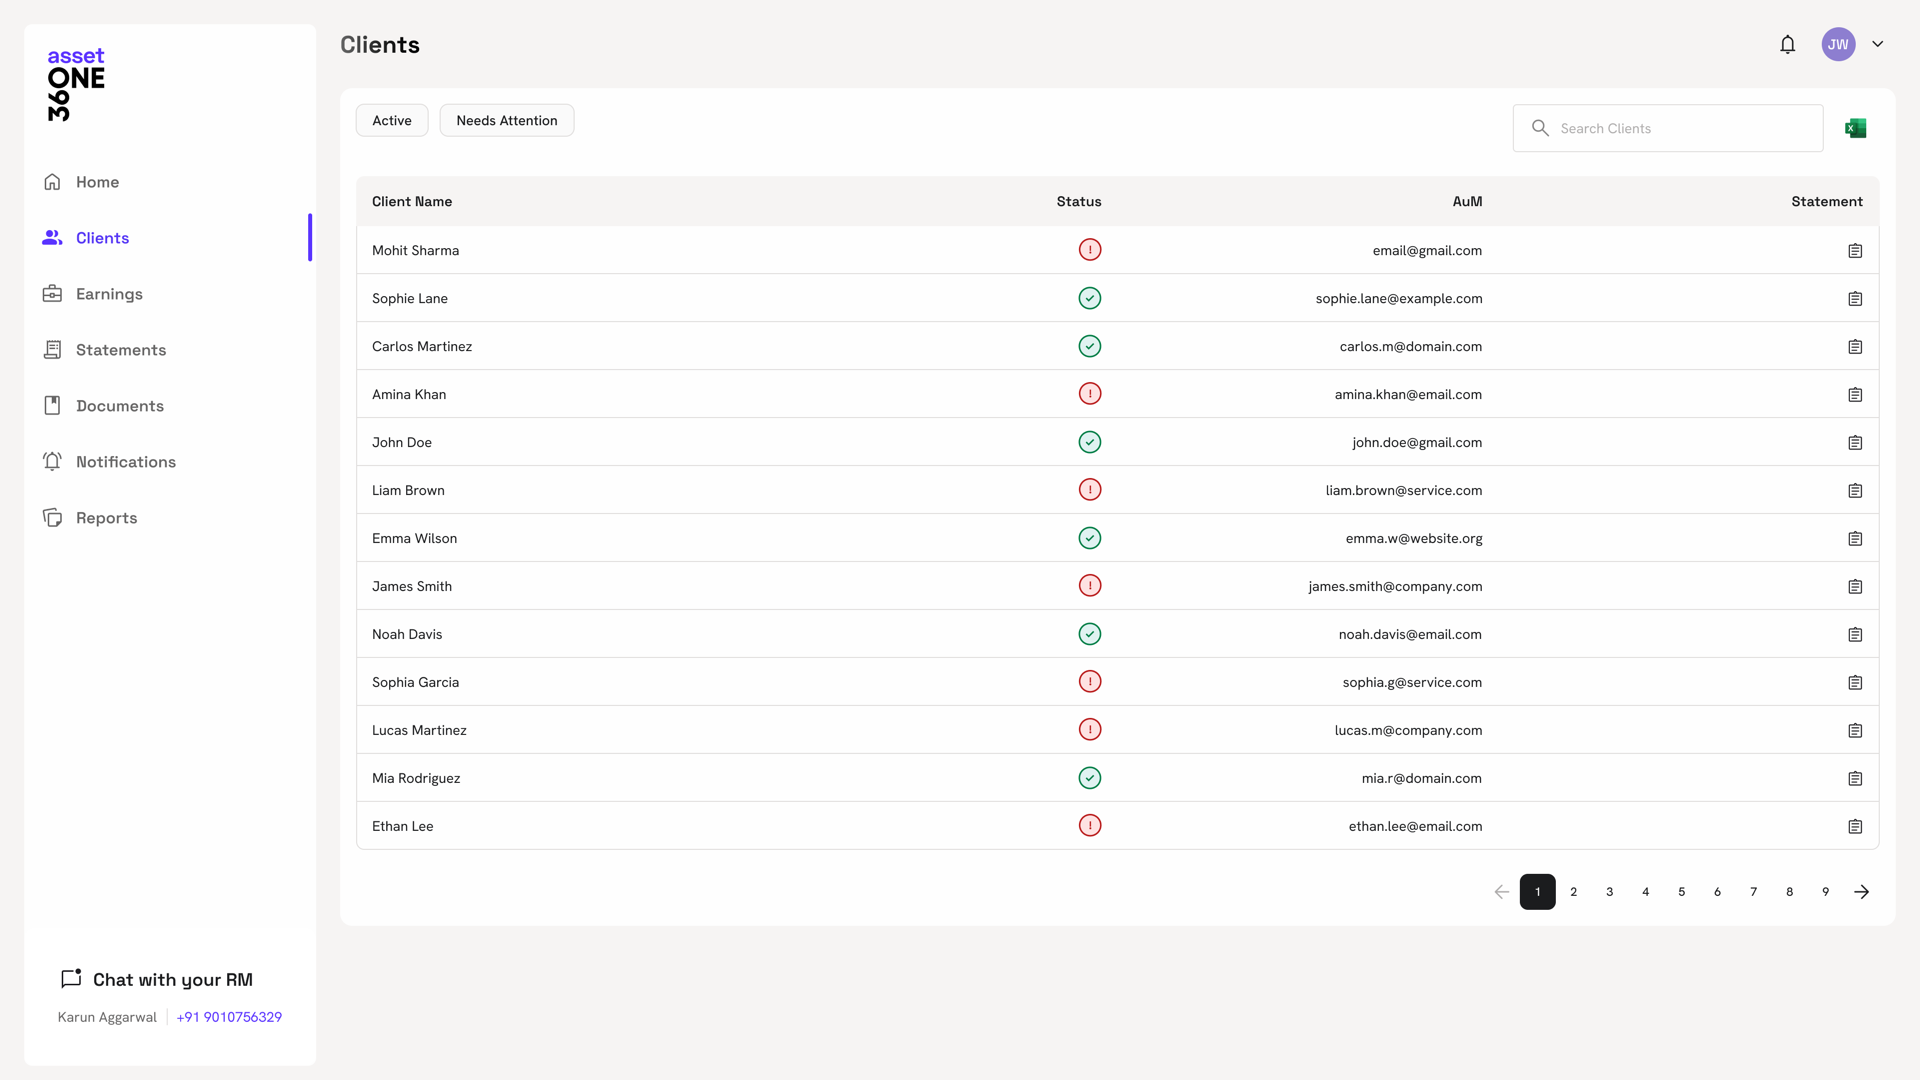Expand the user account dropdown chevron

pos(1878,44)
